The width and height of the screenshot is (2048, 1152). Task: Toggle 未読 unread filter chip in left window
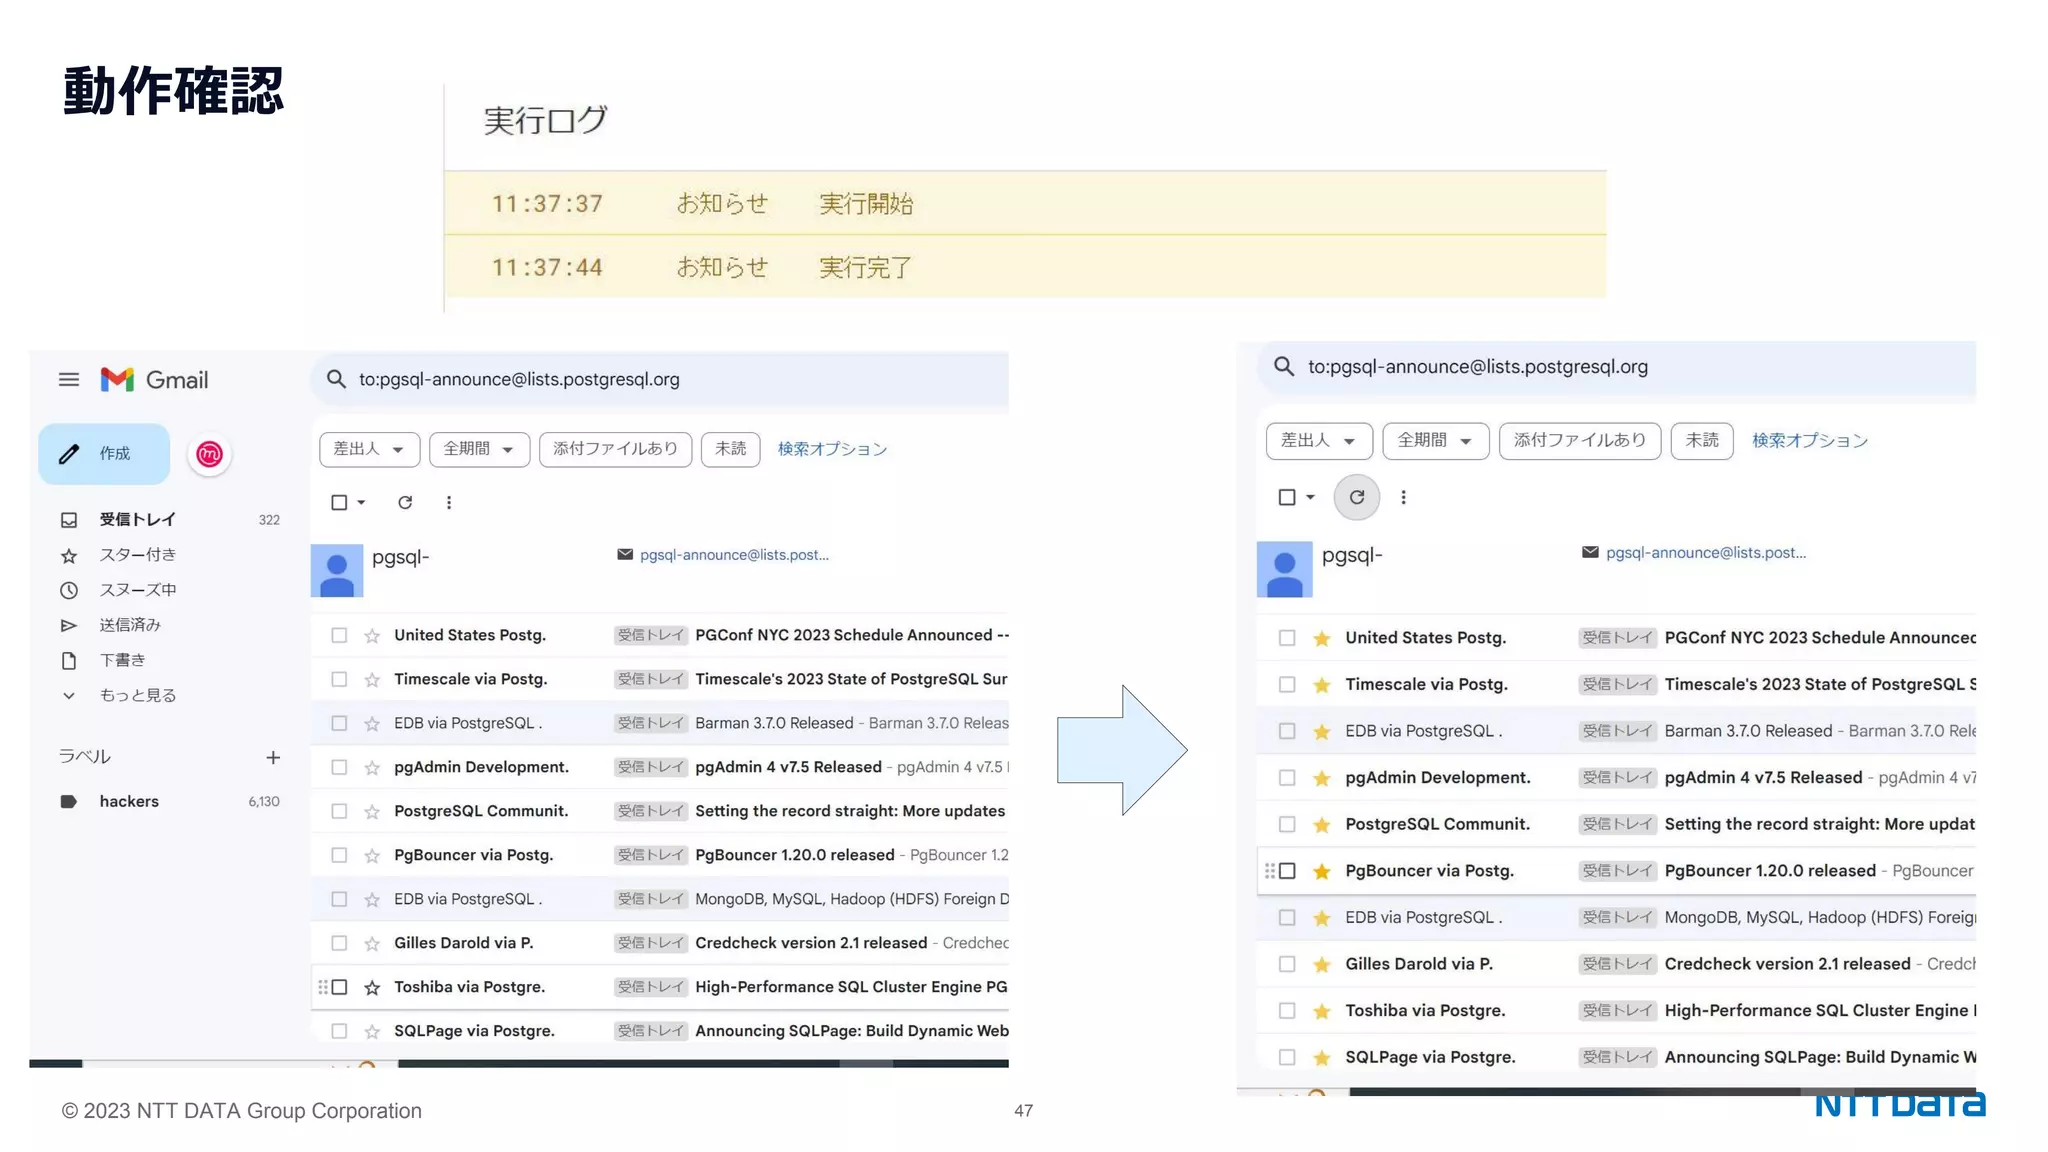(x=731, y=449)
